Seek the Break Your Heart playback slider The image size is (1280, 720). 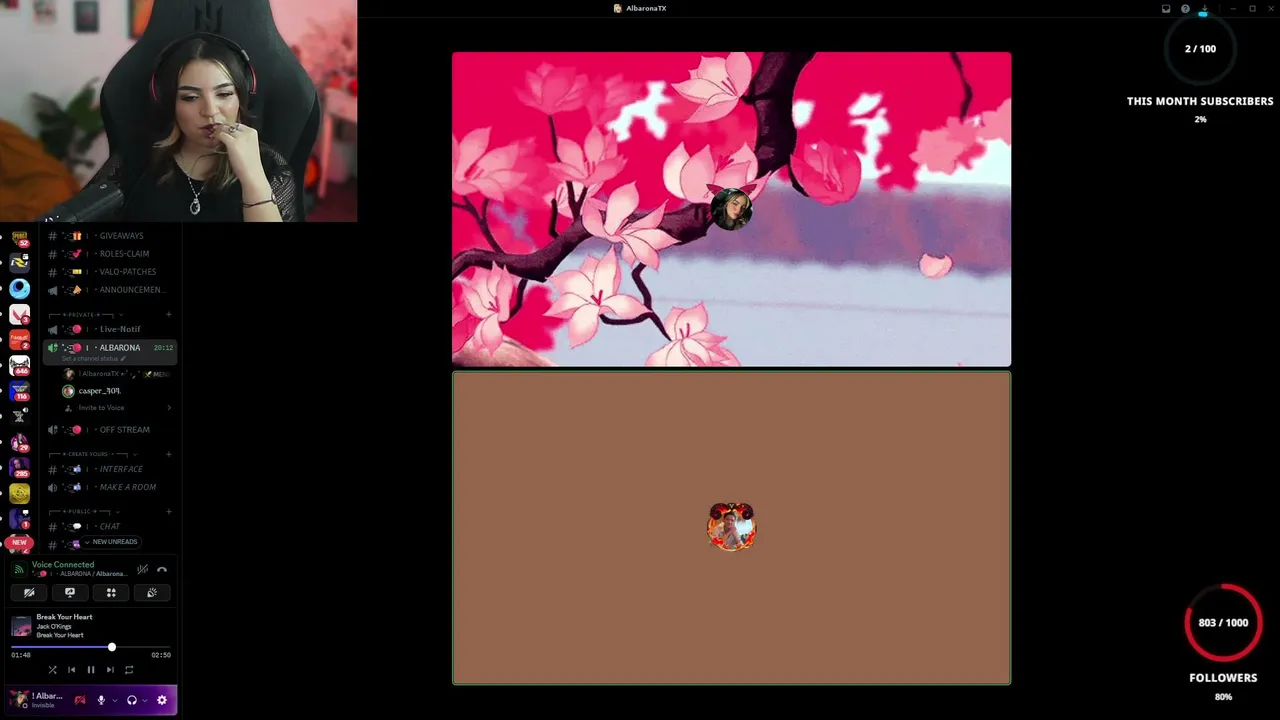tap(93, 647)
